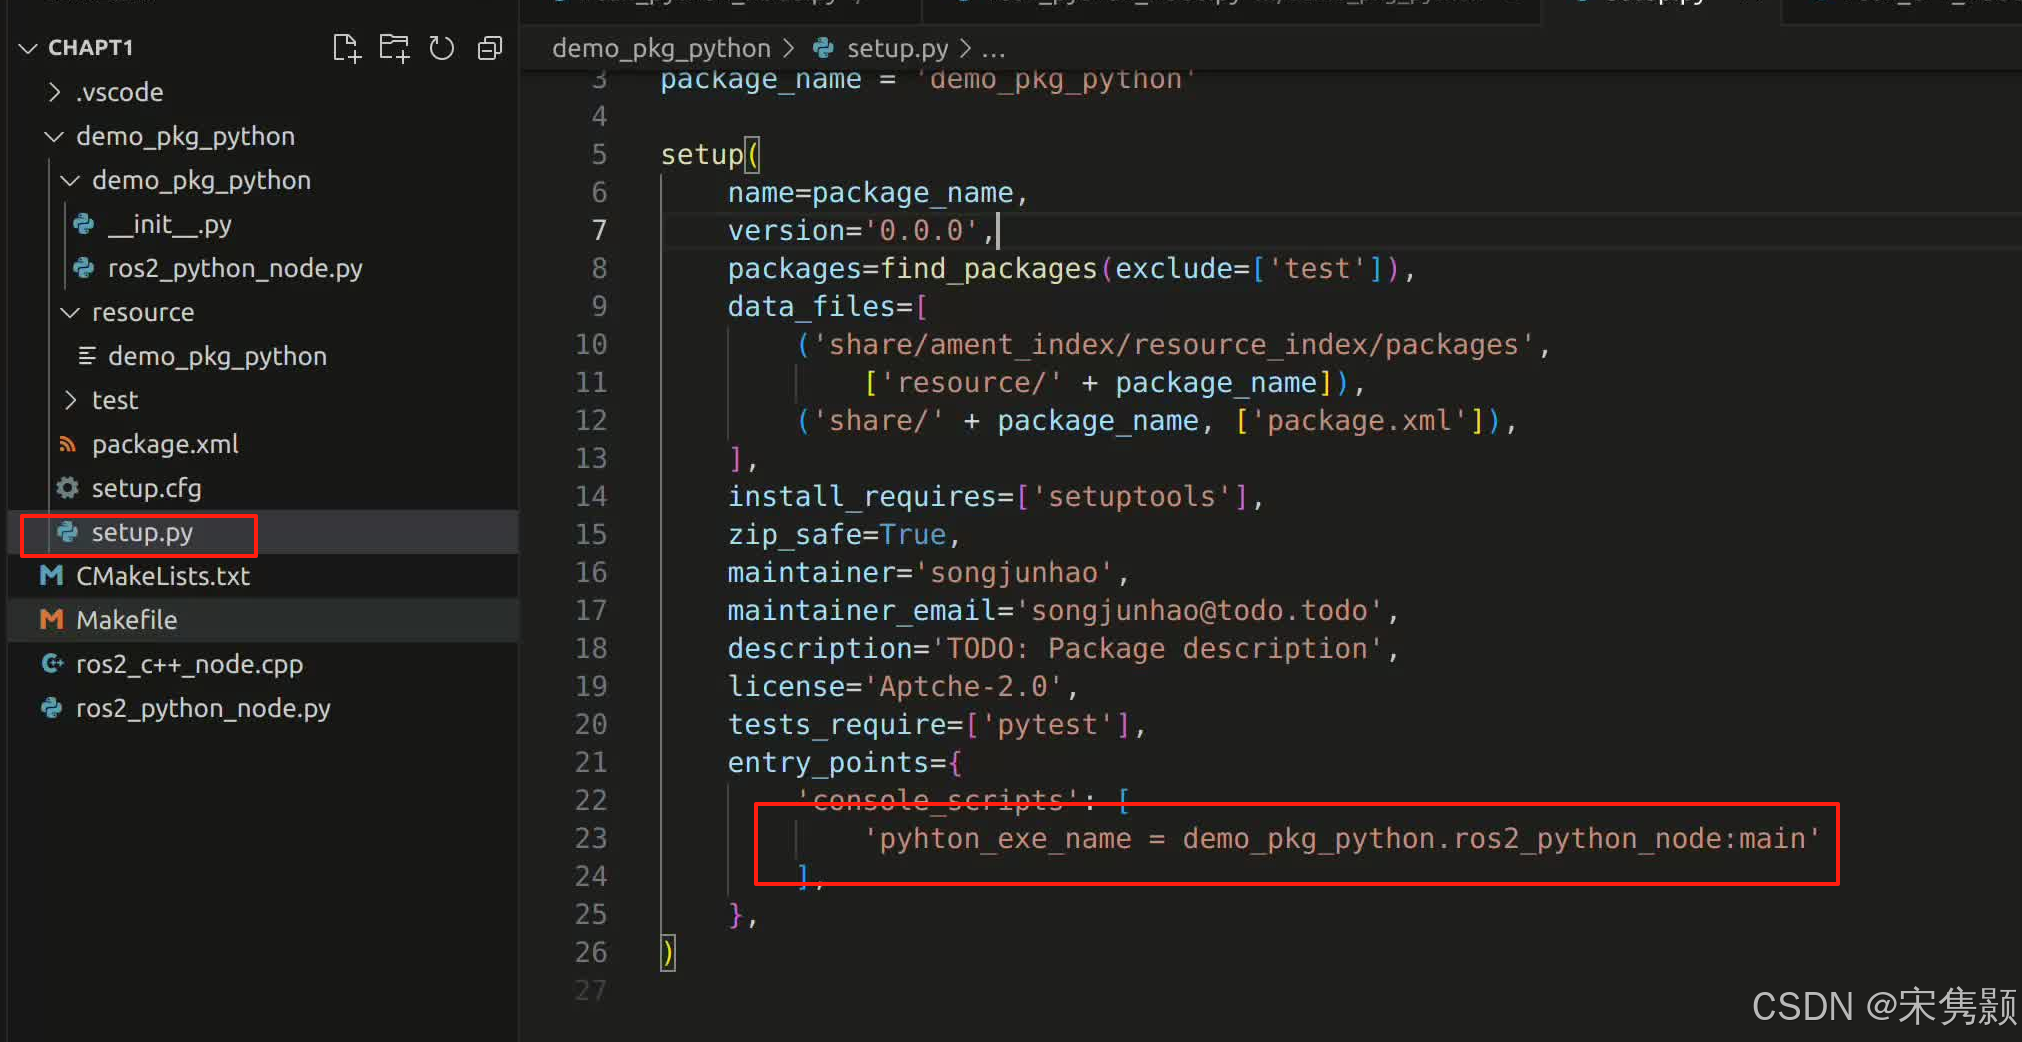The height and width of the screenshot is (1042, 2022).
Task: Click on name=package_name text
Action: coord(870,192)
